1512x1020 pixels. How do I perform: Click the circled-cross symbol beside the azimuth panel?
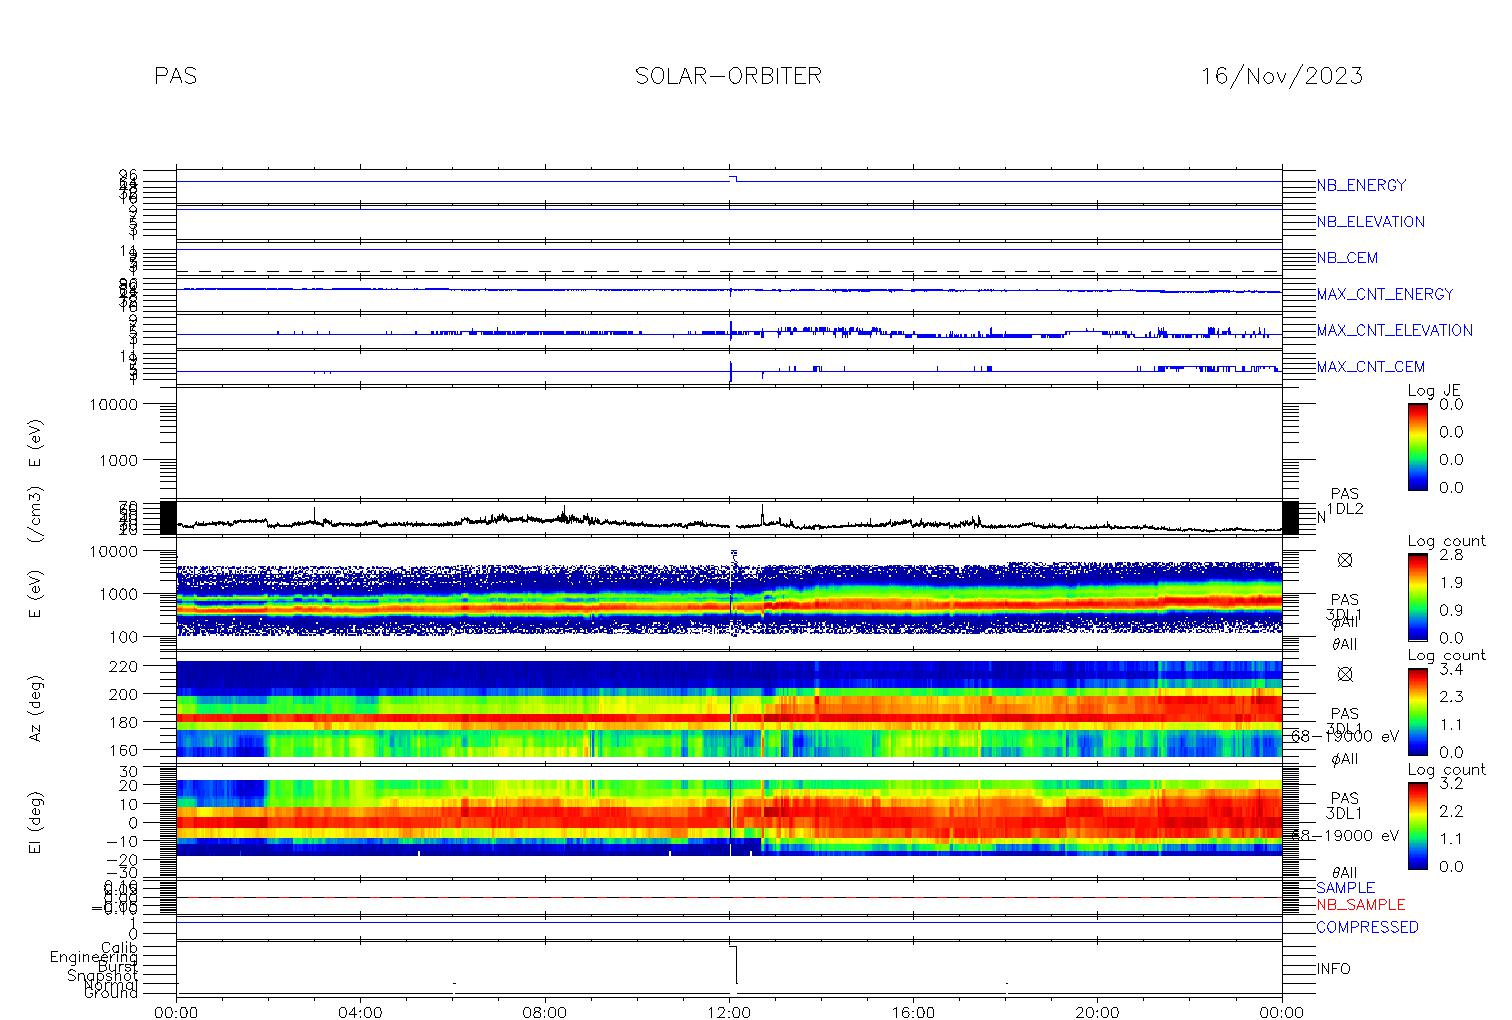click(x=1344, y=675)
